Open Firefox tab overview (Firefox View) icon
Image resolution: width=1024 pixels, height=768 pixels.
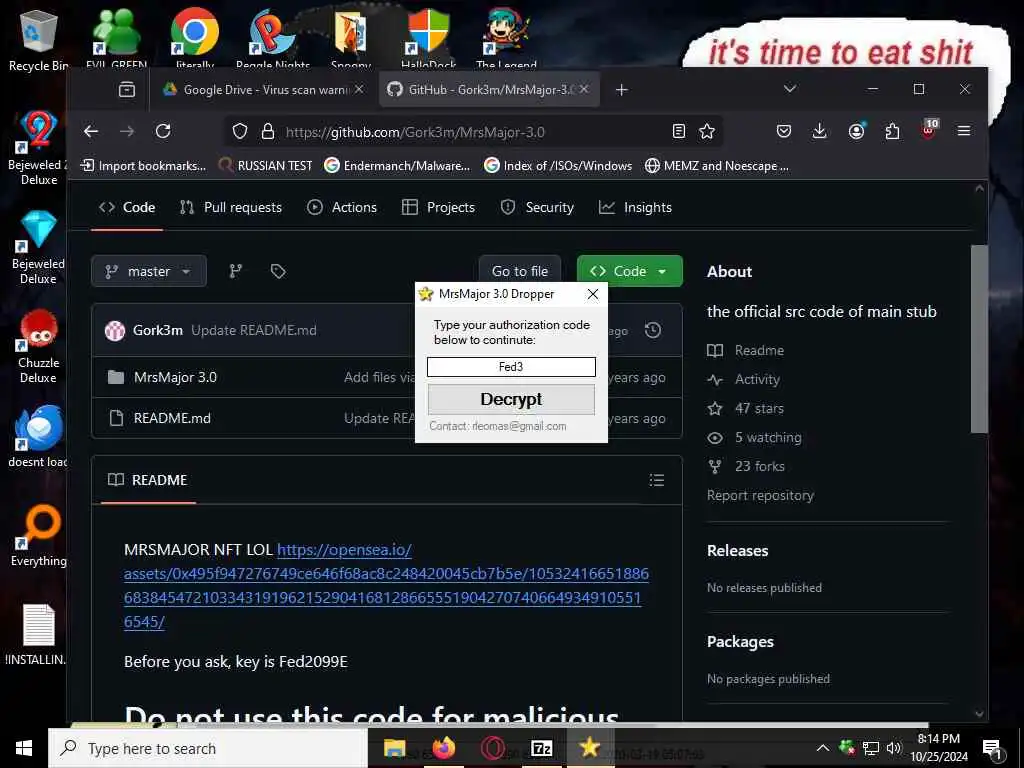[x=127, y=89]
